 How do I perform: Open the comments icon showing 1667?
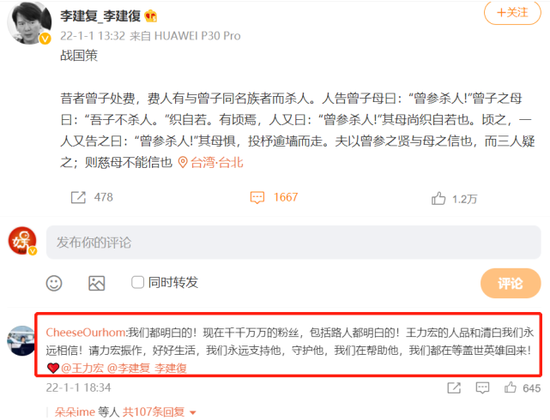click(257, 198)
